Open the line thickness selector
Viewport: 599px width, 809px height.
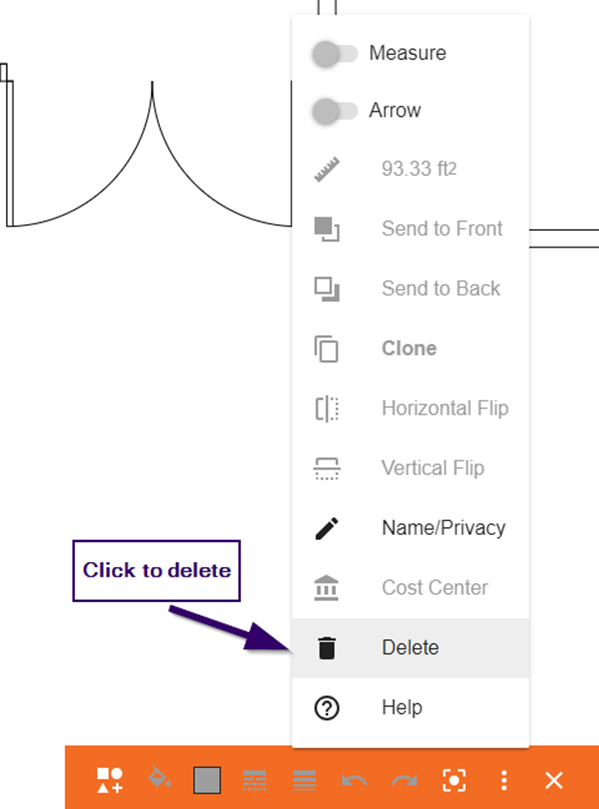pos(304,780)
